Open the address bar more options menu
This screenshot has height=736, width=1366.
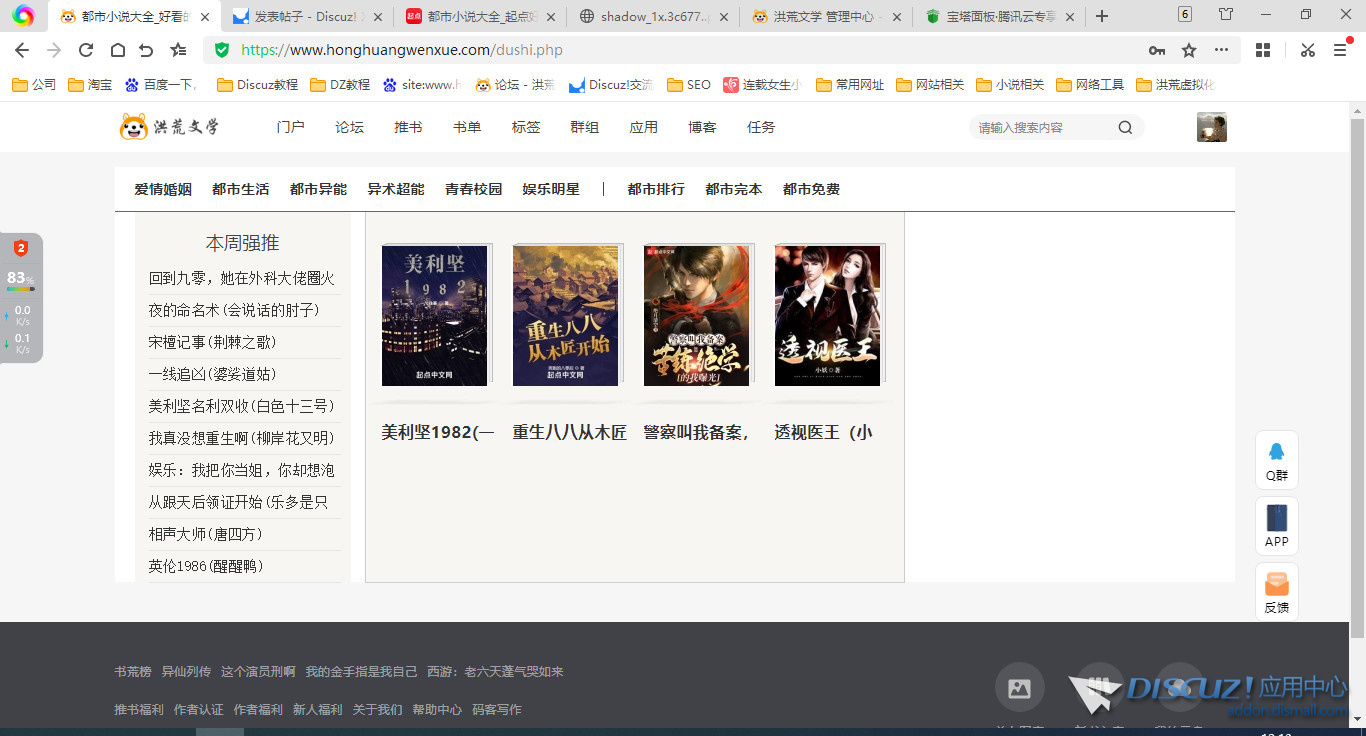click(1221, 49)
